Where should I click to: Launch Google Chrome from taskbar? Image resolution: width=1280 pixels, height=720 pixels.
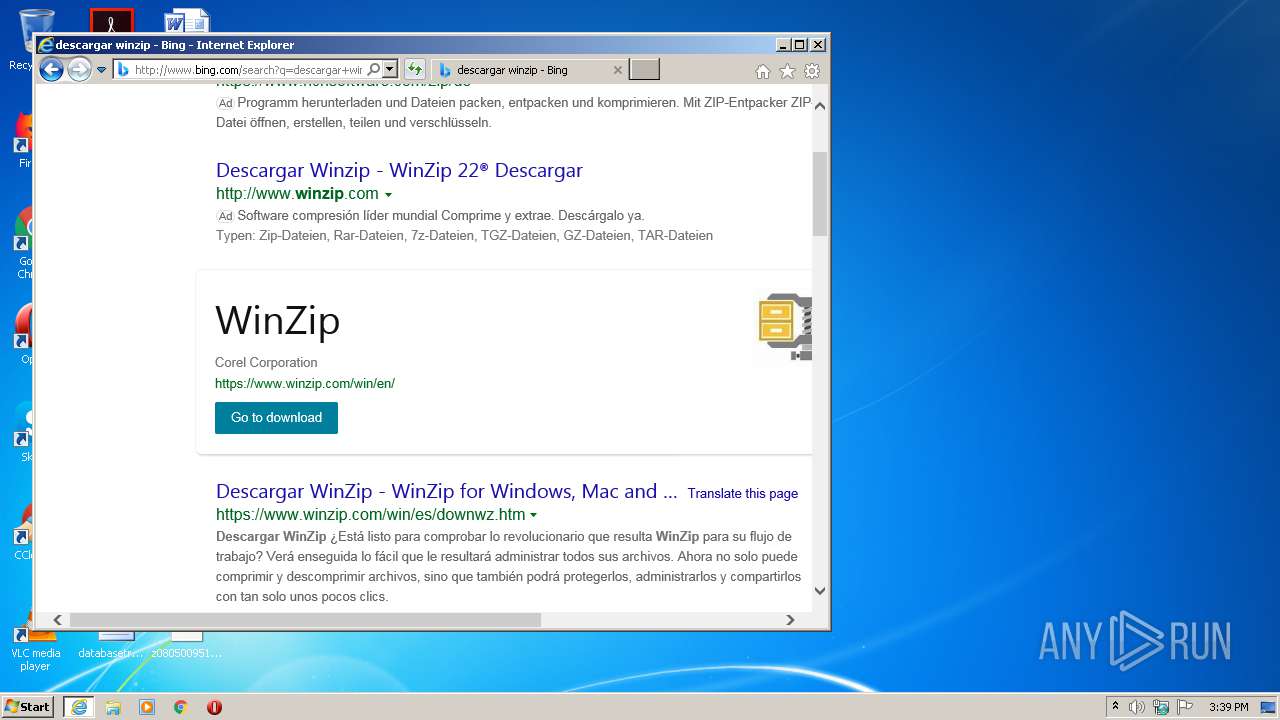pos(181,707)
